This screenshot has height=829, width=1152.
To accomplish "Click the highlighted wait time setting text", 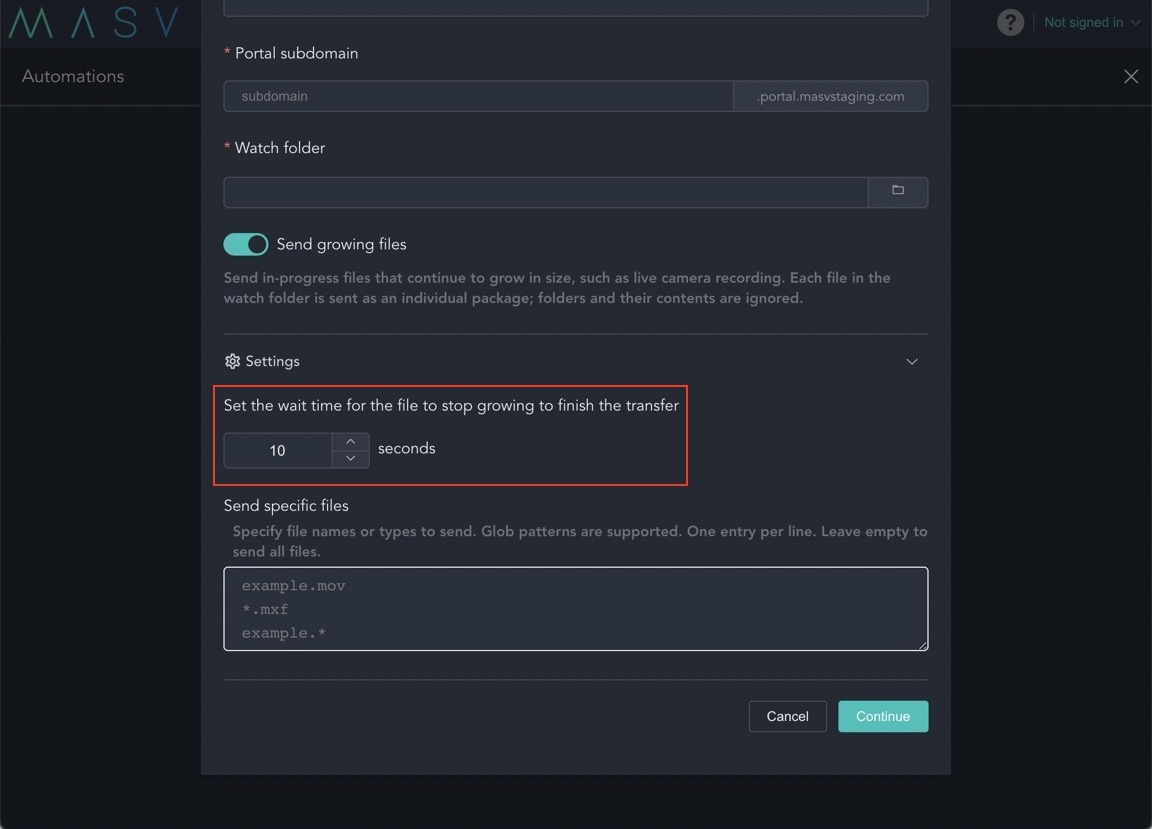I will tap(451, 405).
